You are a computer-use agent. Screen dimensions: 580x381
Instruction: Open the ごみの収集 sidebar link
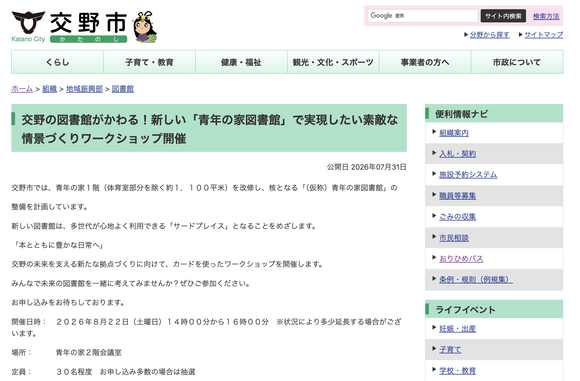pos(458,217)
